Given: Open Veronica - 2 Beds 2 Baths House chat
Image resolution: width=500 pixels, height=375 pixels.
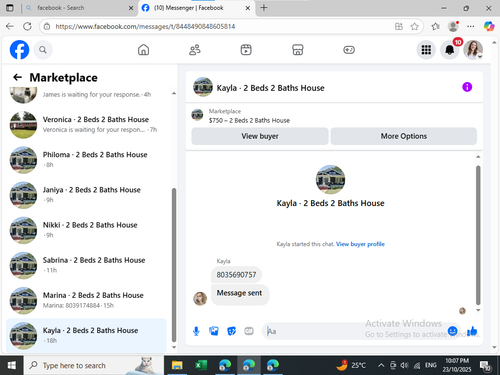Looking at the screenshot, I should pyautogui.click(x=86, y=125).
